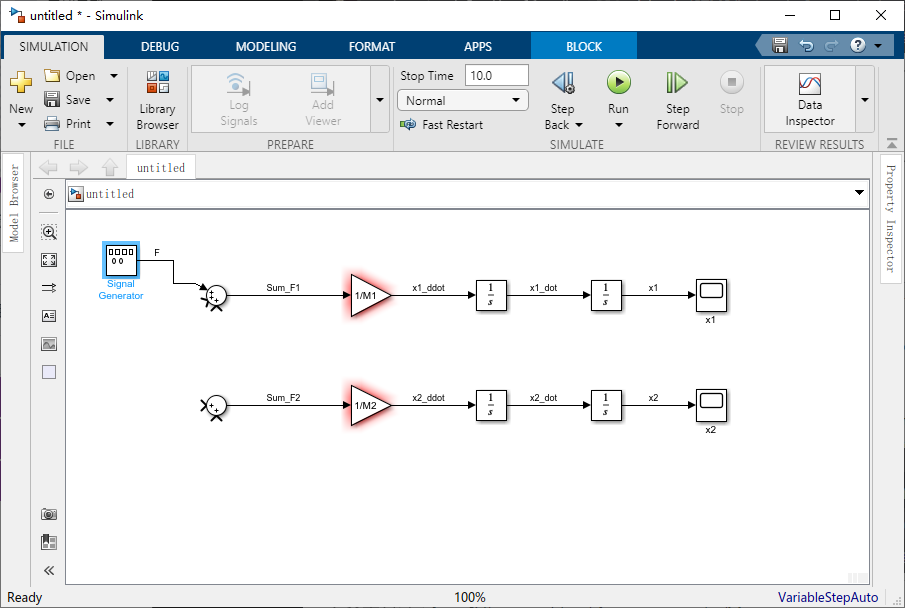905x608 pixels.
Task: Click the Stop Time input field
Action: tap(496, 76)
